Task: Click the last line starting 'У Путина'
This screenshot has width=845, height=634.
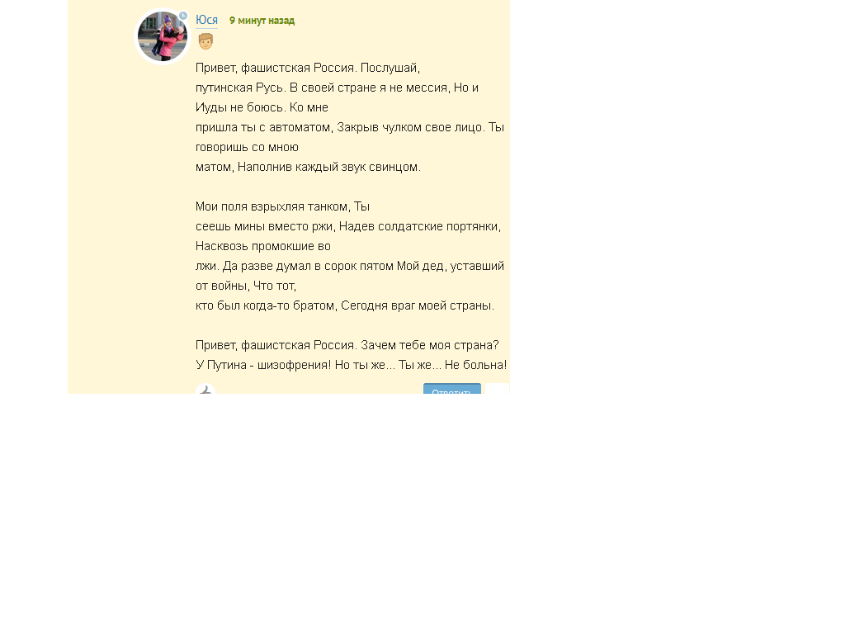Action: [x=351, y=365]
